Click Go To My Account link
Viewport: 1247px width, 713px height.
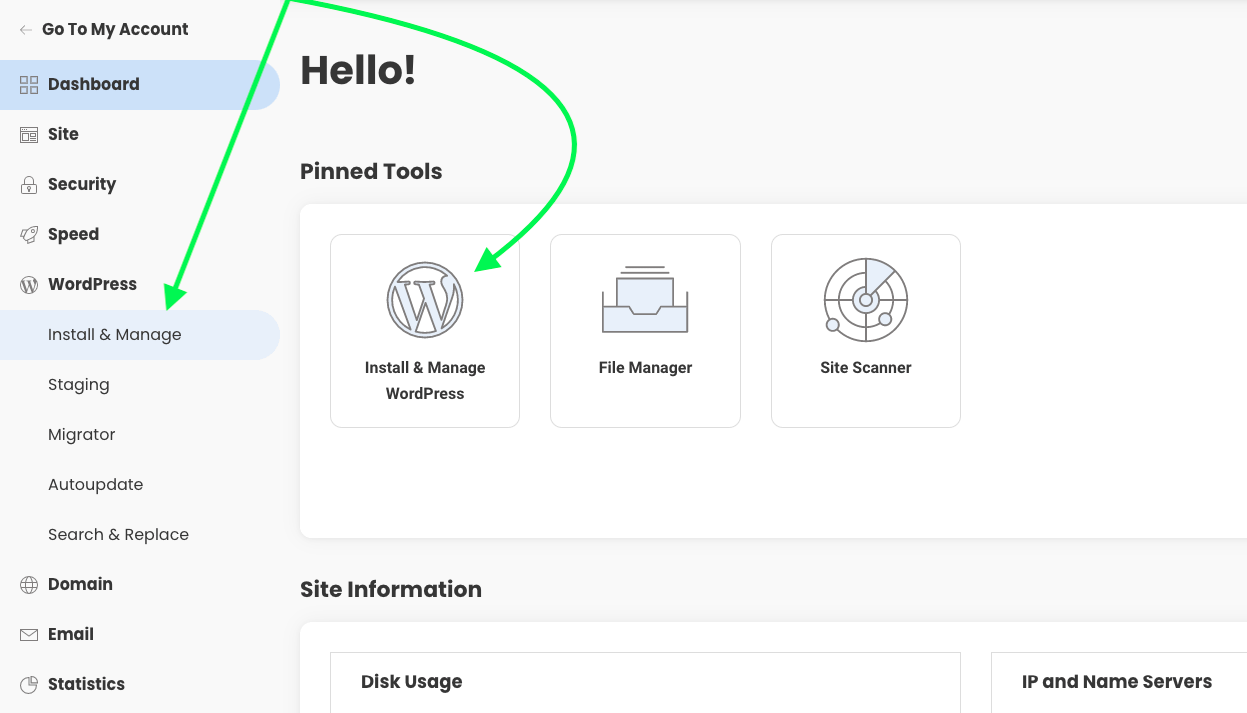point(115,30)
